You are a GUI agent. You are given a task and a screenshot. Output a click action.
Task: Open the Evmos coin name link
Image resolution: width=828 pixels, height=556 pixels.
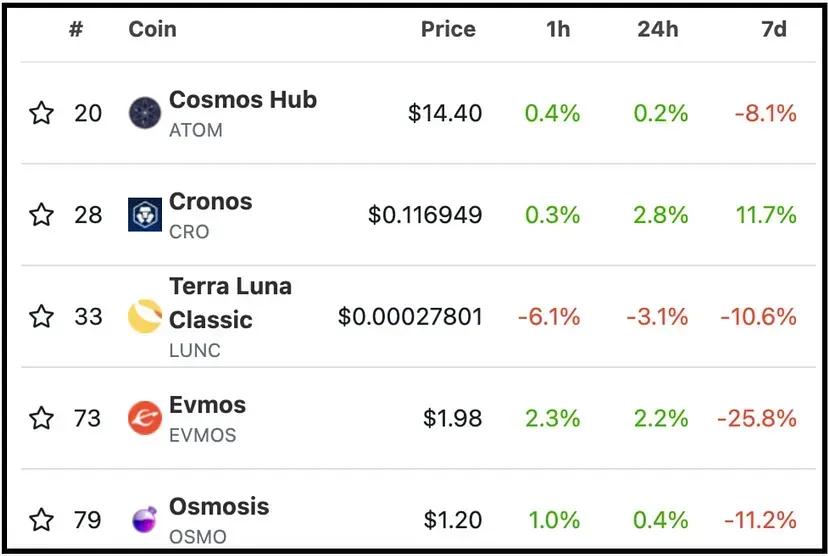pyautogui.click(x=208, y=405)
